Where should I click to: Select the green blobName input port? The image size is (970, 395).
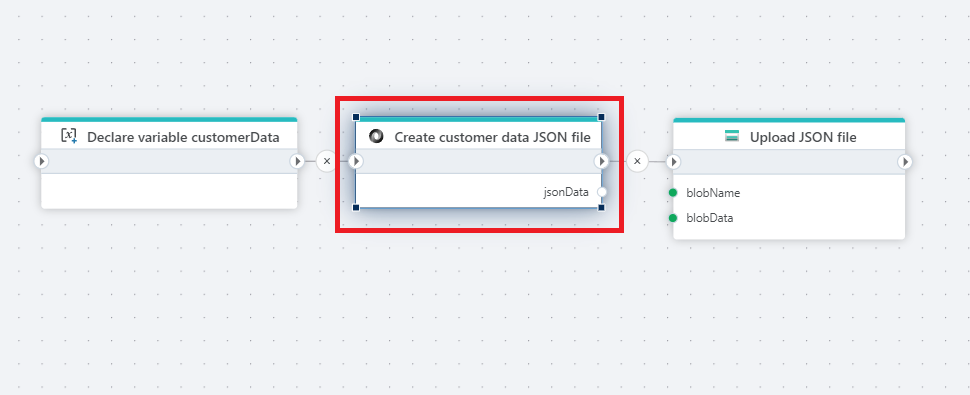tap(673, 193)
